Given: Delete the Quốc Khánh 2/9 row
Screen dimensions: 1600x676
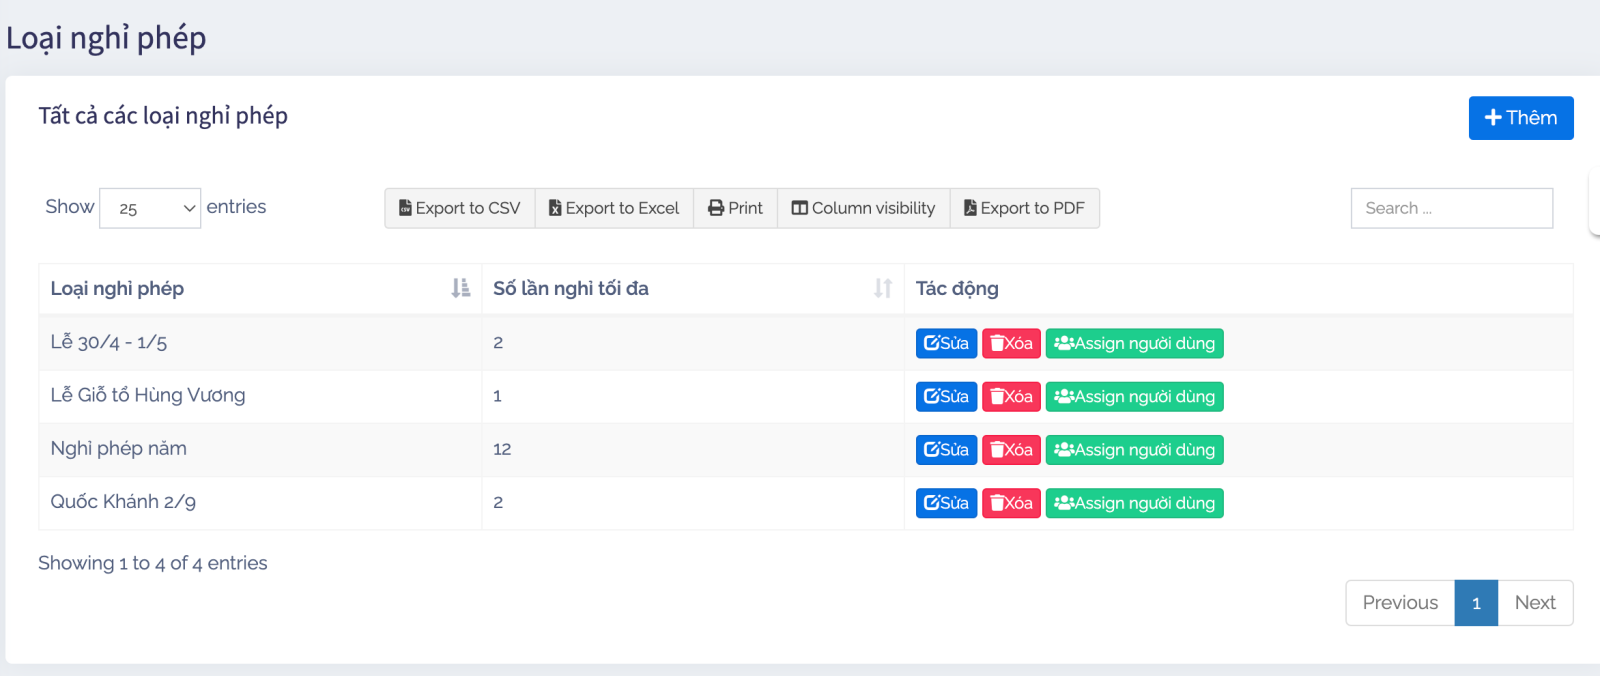Looking at the screenshot, I should tap(1011, 503).
